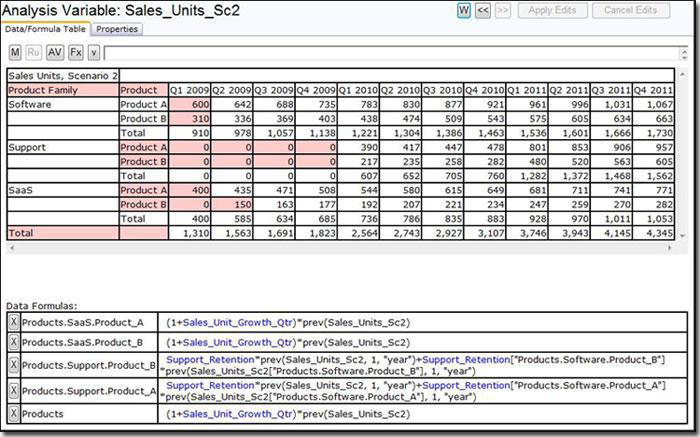Screen dimensions: 700x437
Task: Delete the Products.SaaS.Product_A formula with X
Action: click(14, 322)
